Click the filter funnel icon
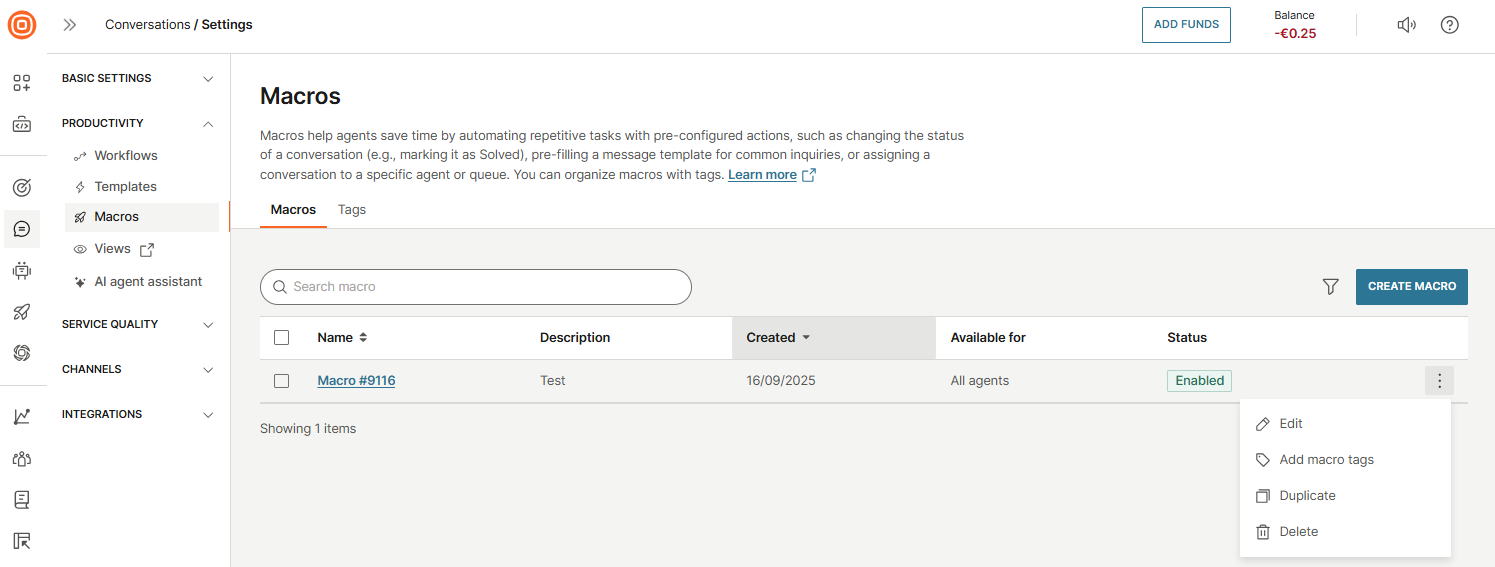The height and width of the screenshot is (567, 1495). pos(1330,287)
